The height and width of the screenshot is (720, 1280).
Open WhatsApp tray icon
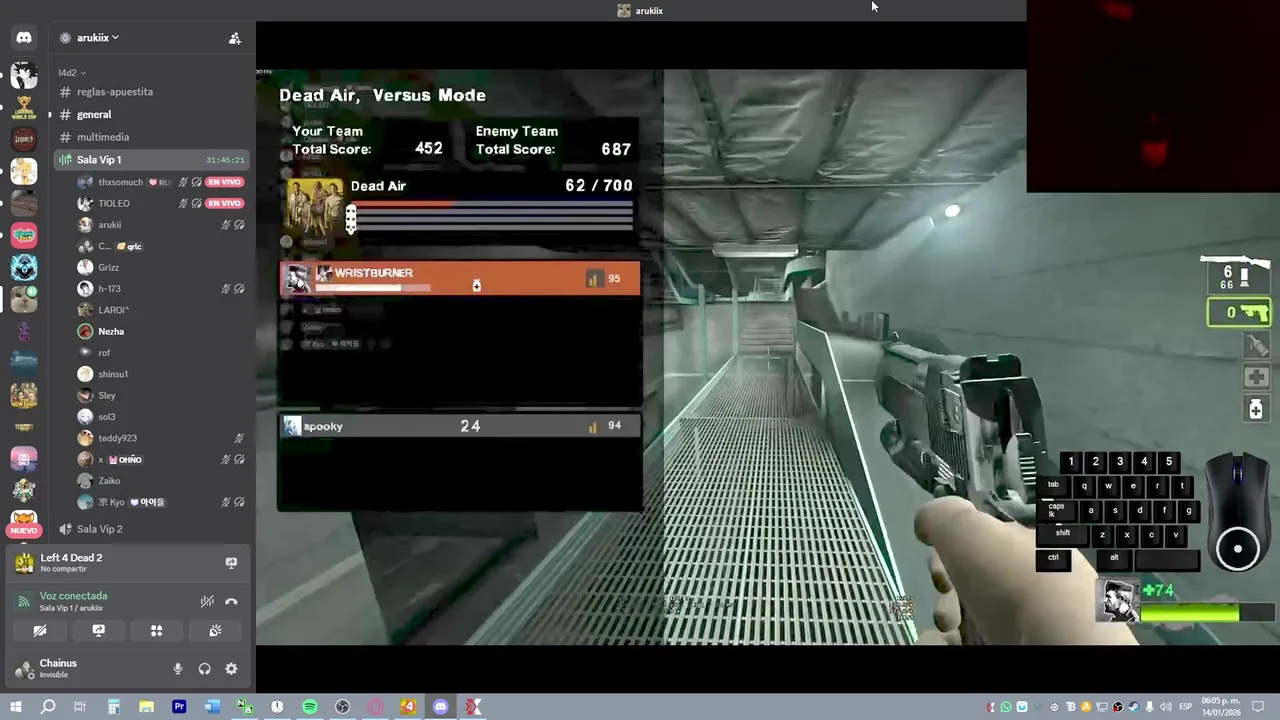pos(1006,707)
